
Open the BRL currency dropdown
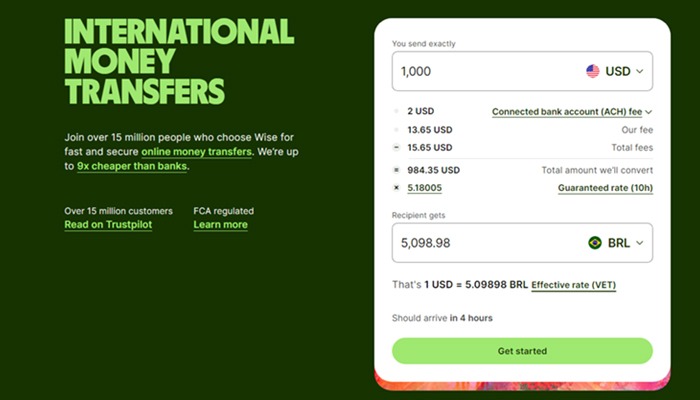coord(616,243)
